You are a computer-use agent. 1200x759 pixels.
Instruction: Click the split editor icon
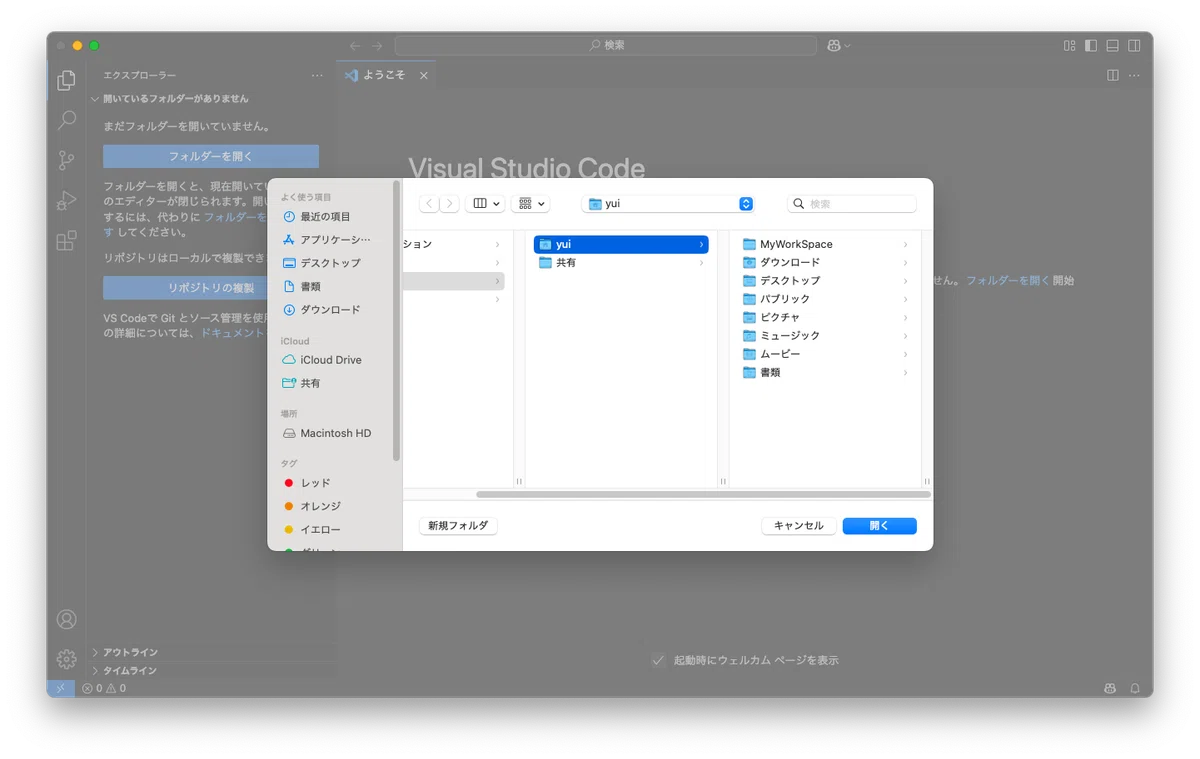pos(1113,75)
